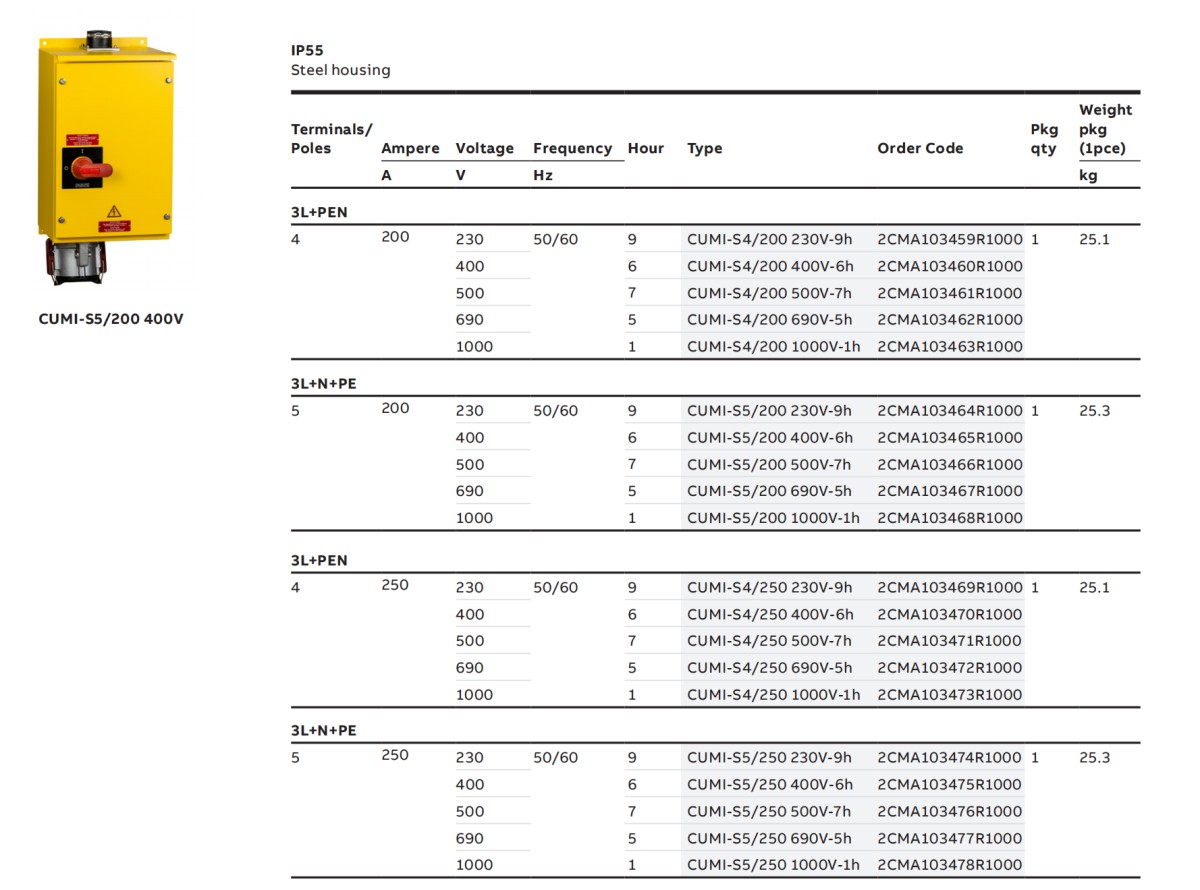Screen dimensions: 1200x890
Task: Click the Voltage column header
Action: pyautogui.click(x=485, y=148)
